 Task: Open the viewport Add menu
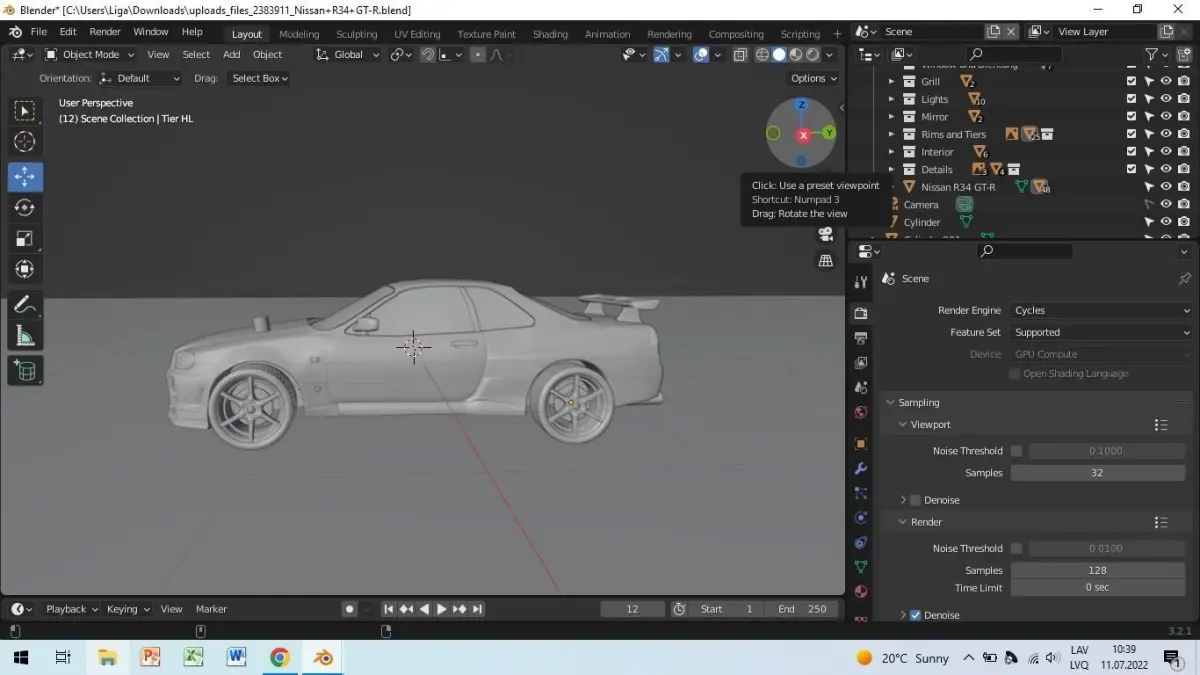point(231,55)
